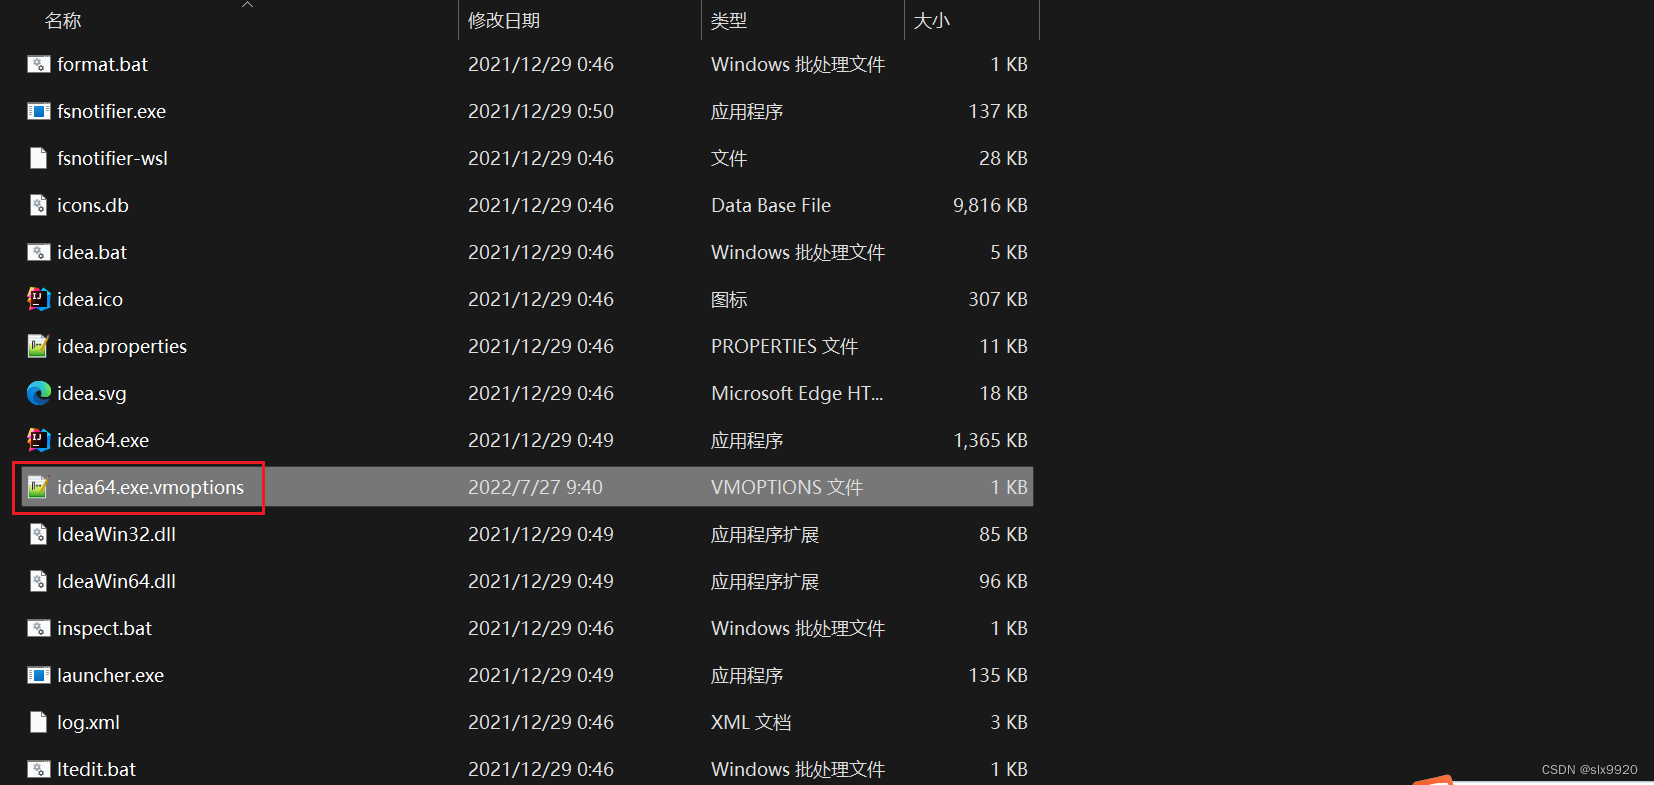Select the IdeaWin32.dll file name
Screen dimensions: 1654x785
pyautogui.click(x=116, y=534)
